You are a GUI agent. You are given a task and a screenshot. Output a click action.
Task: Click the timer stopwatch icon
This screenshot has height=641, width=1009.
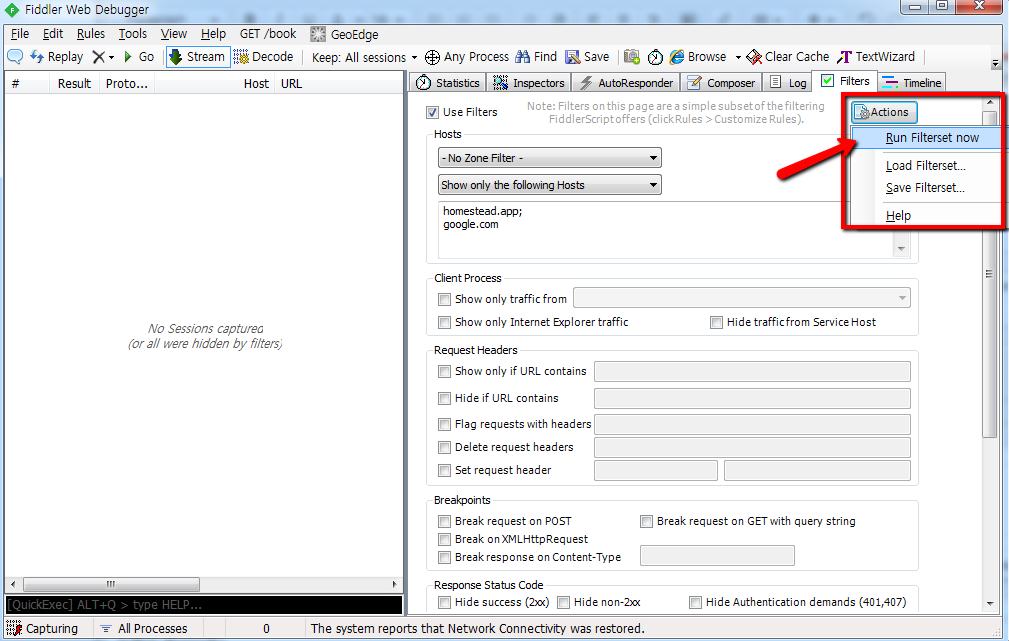[655, 57]
